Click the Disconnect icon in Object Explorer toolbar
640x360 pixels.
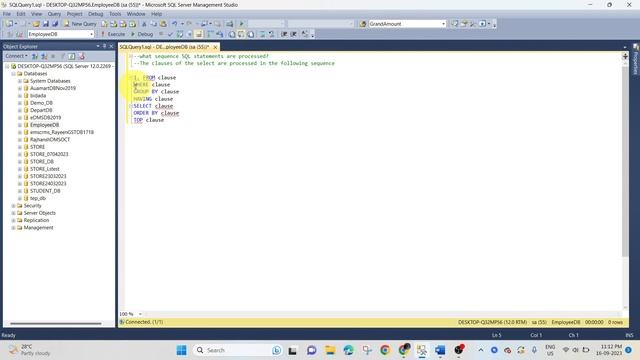pyautogui.click(x=44, y=56)
